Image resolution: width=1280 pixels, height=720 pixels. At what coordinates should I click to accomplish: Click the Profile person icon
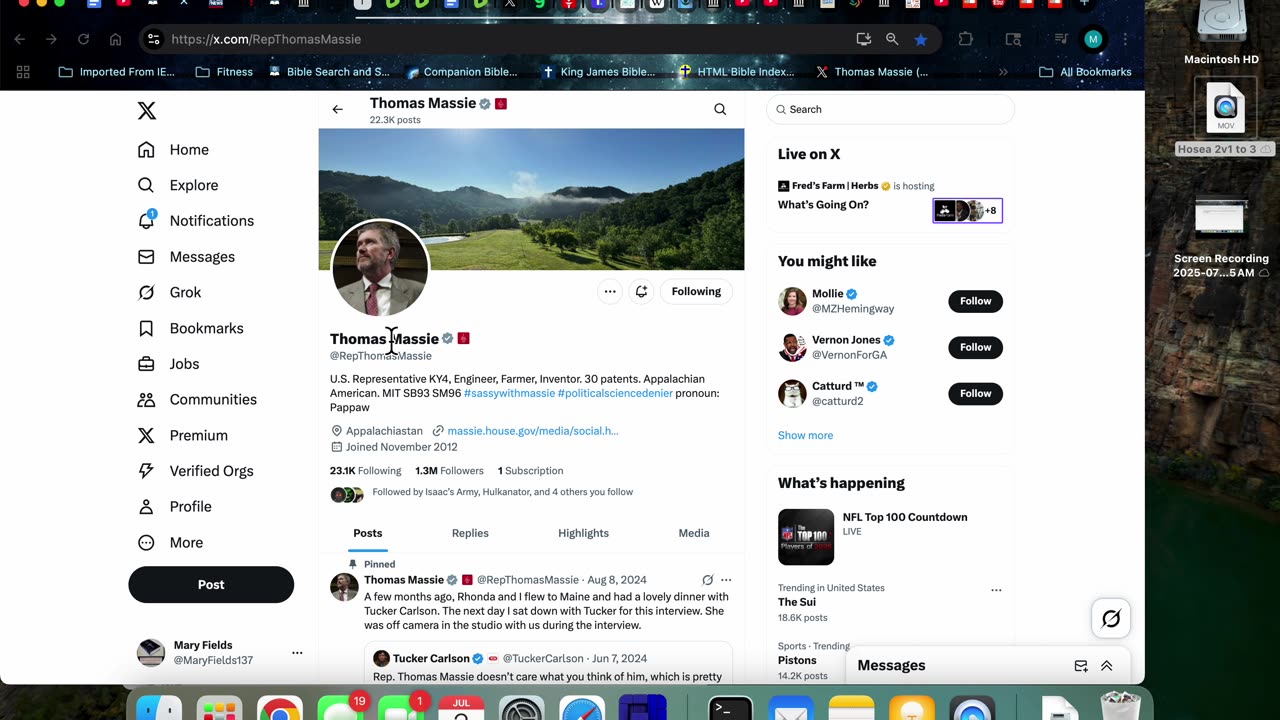tap(146, 507)
